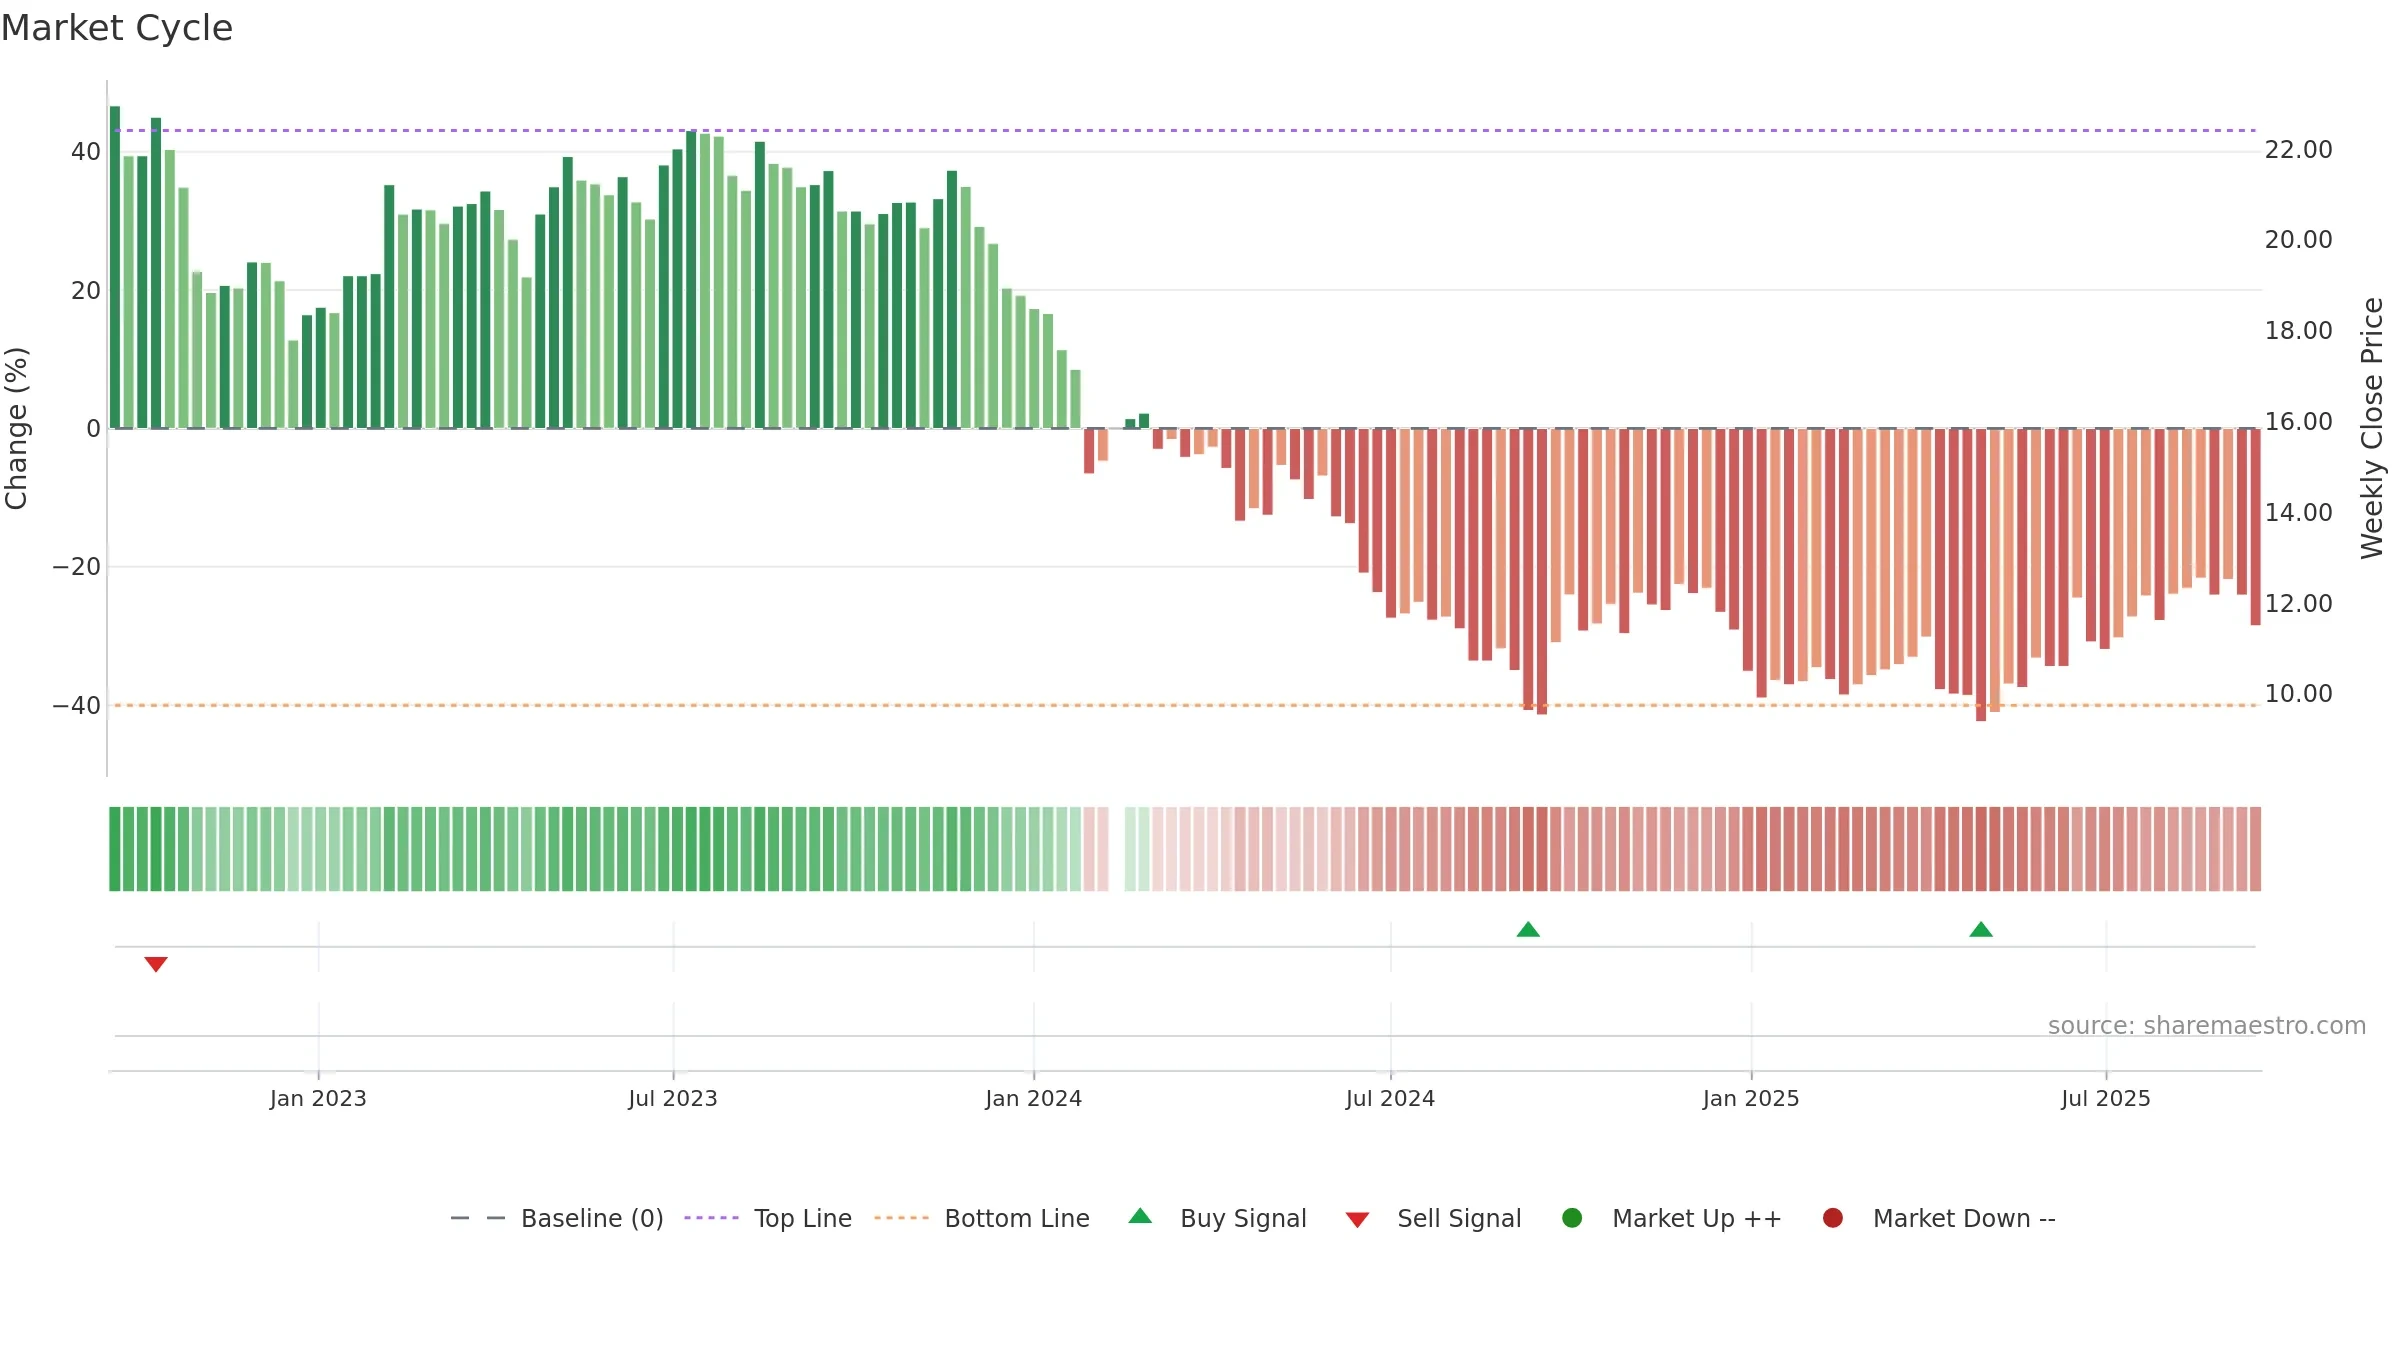Click the green Market Up circle in legend
The image size is (2400, 1350).
(1572, 1218)
